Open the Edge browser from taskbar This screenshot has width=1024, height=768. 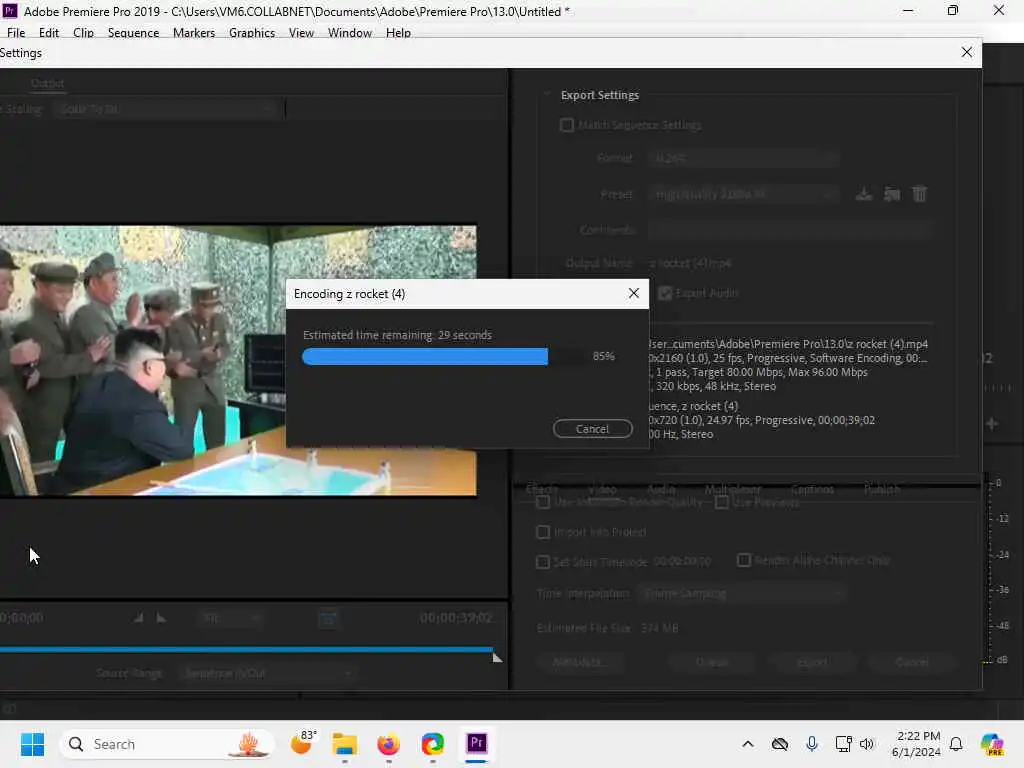click(x=432, y=744)
